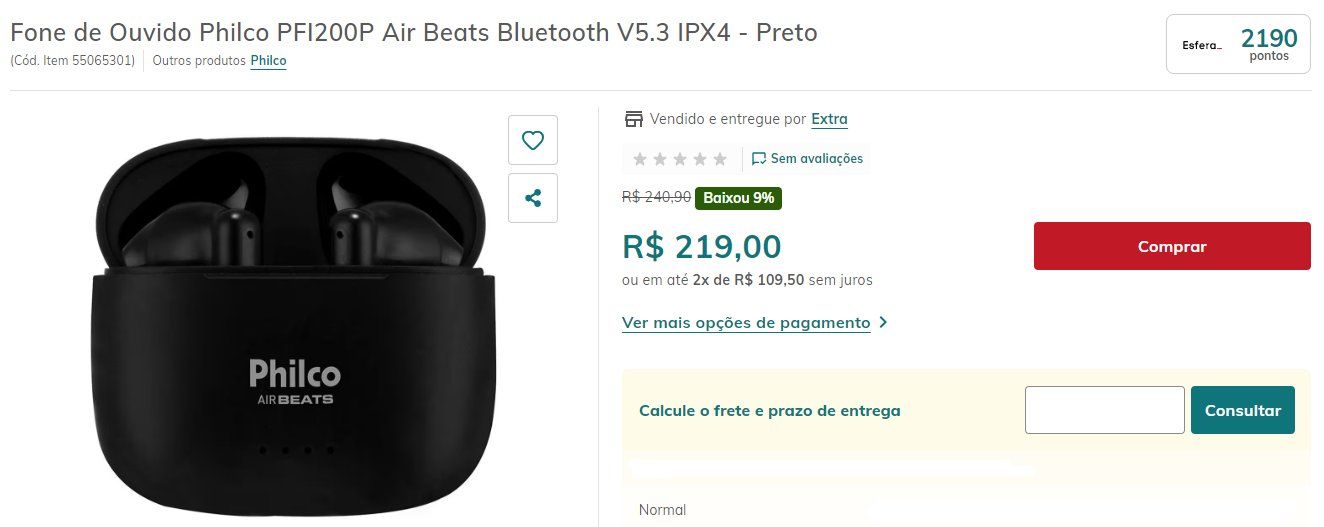Open the Extra seller link
Viewport: 1324px width, 527px height.
click(x=829, y=119)
